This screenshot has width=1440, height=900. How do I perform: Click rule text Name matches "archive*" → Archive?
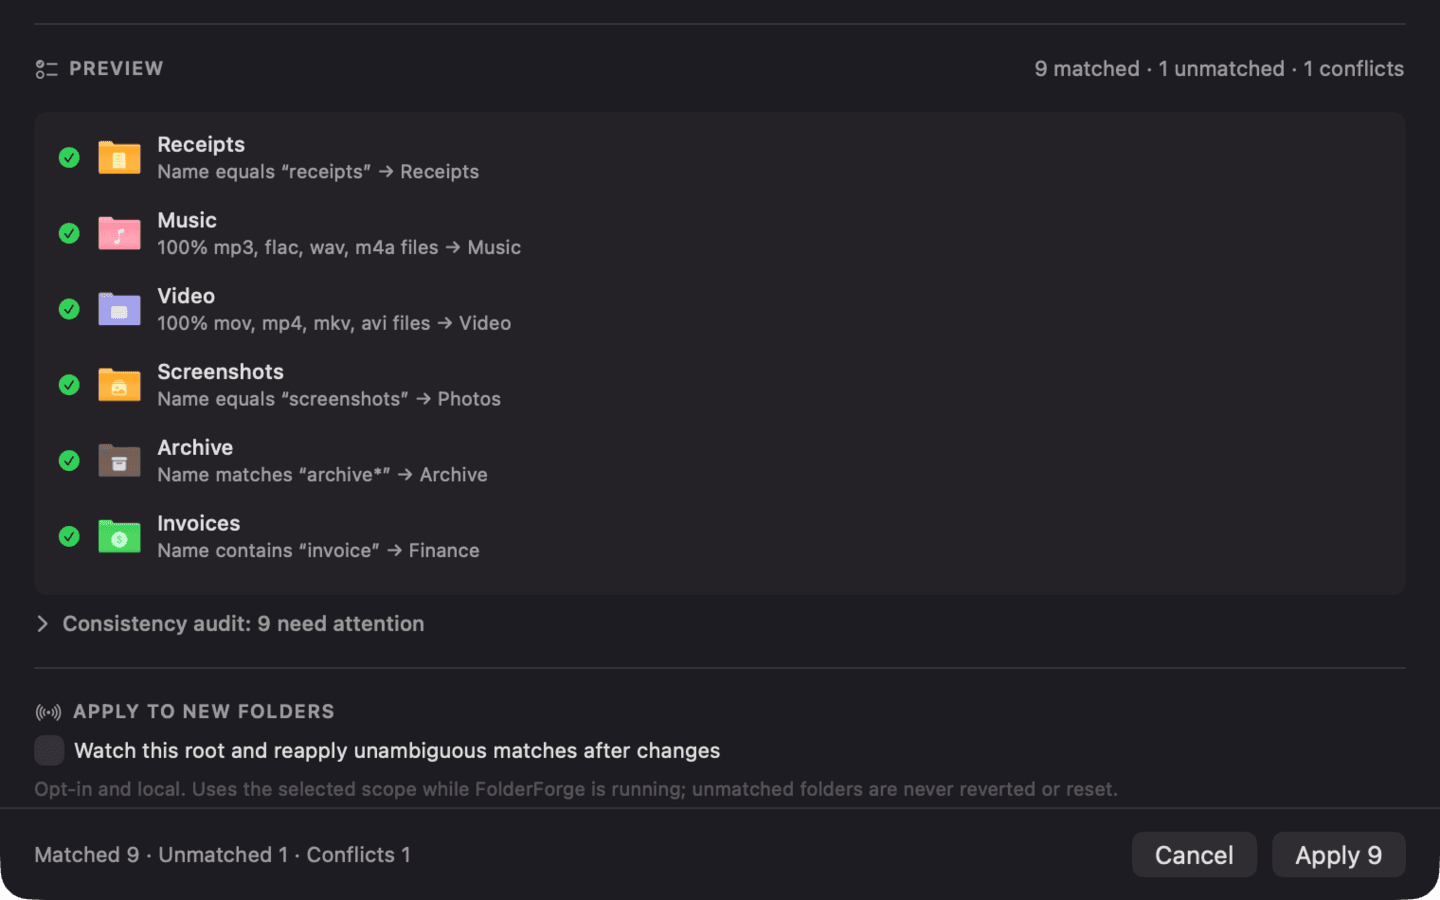[322, 475]
